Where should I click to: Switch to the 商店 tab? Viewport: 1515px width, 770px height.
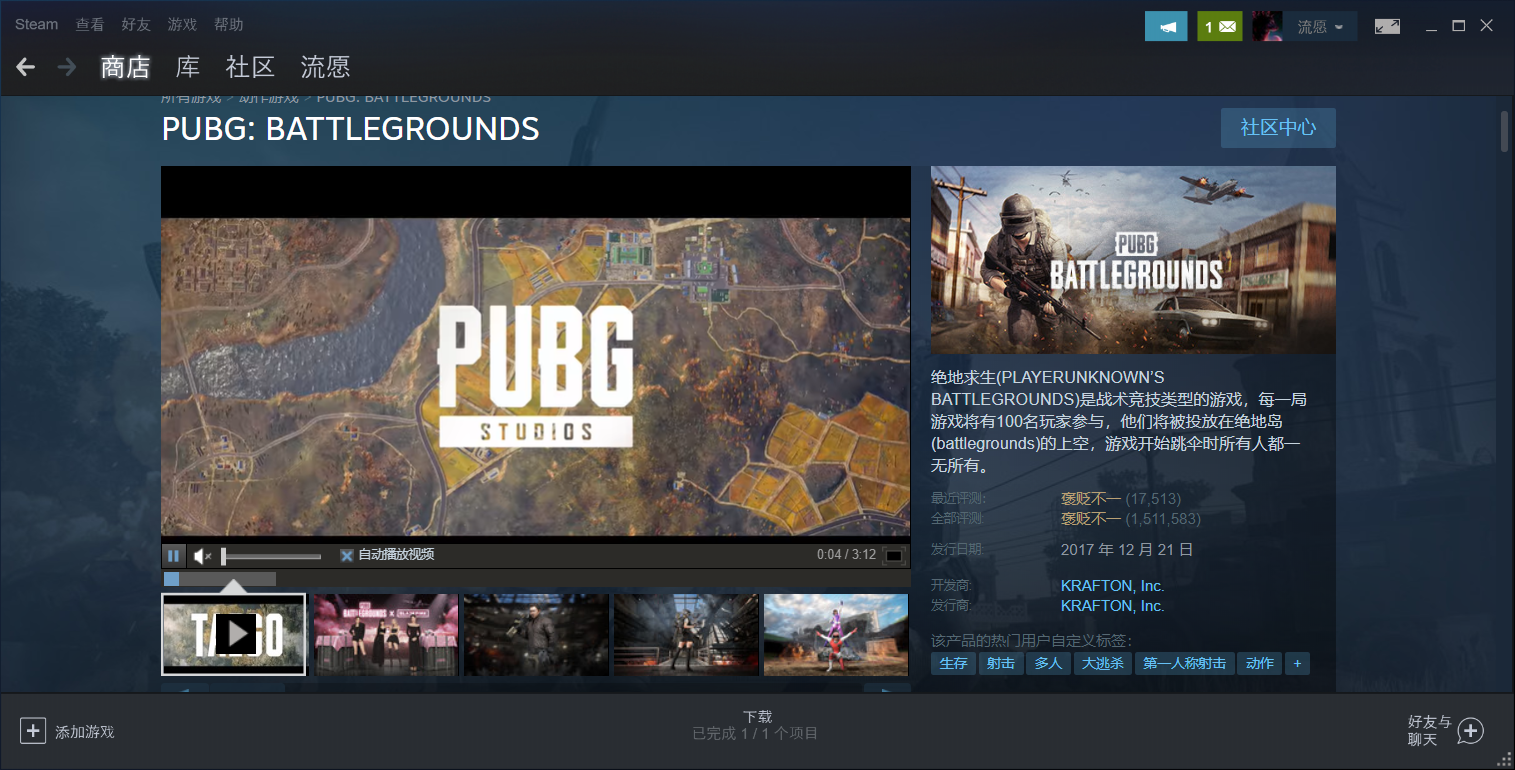point(125,67)
